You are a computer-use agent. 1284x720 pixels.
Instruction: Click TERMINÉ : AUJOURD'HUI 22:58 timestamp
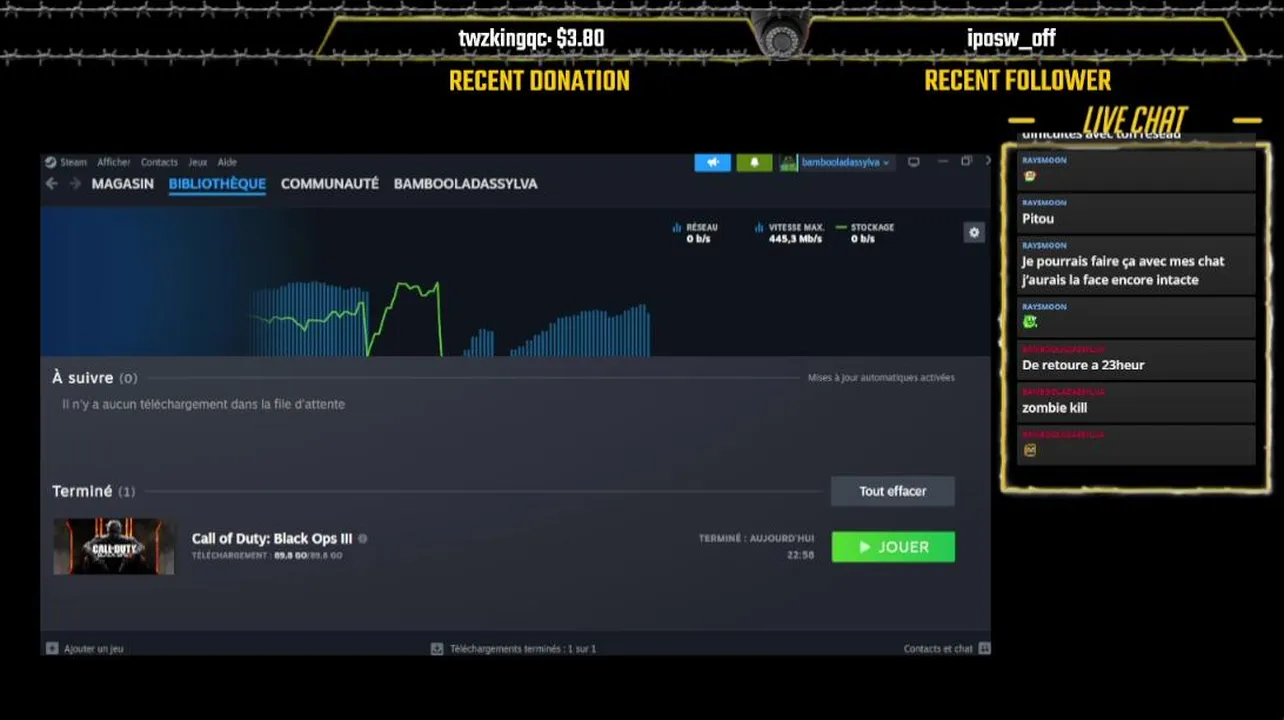coord(757,546)
